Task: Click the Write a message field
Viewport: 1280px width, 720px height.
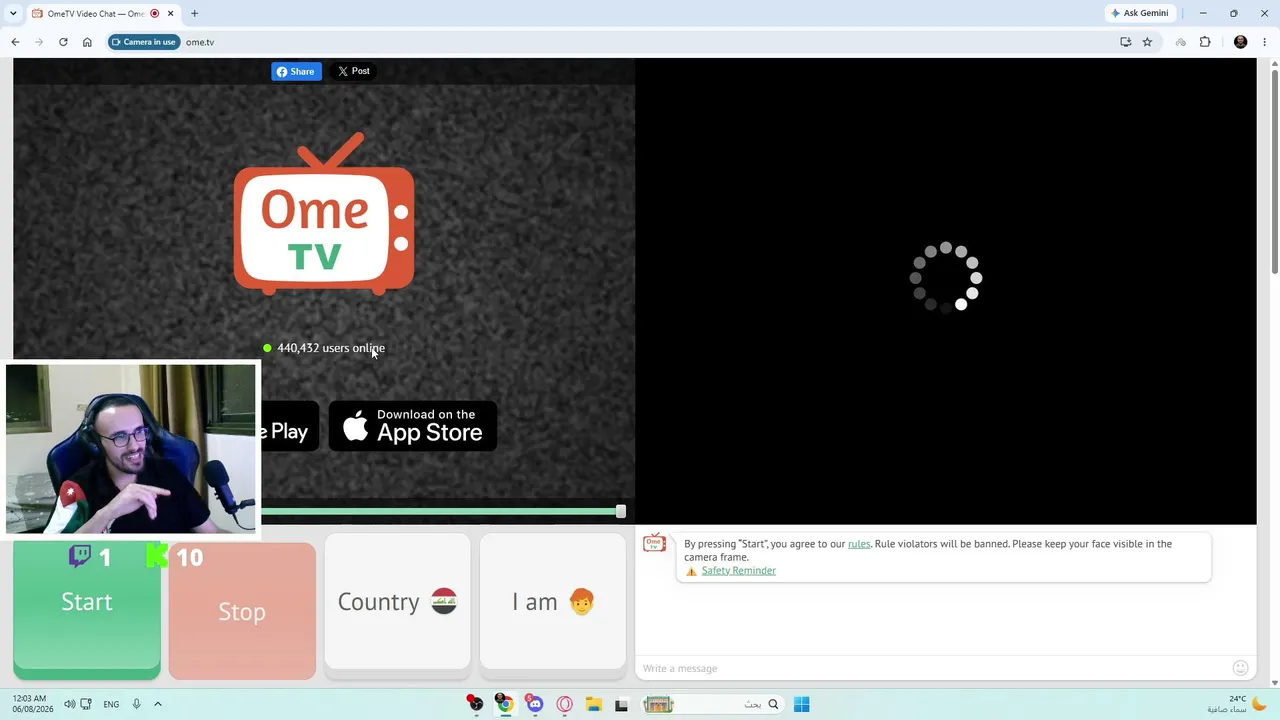Action: (x=930, y=668)
